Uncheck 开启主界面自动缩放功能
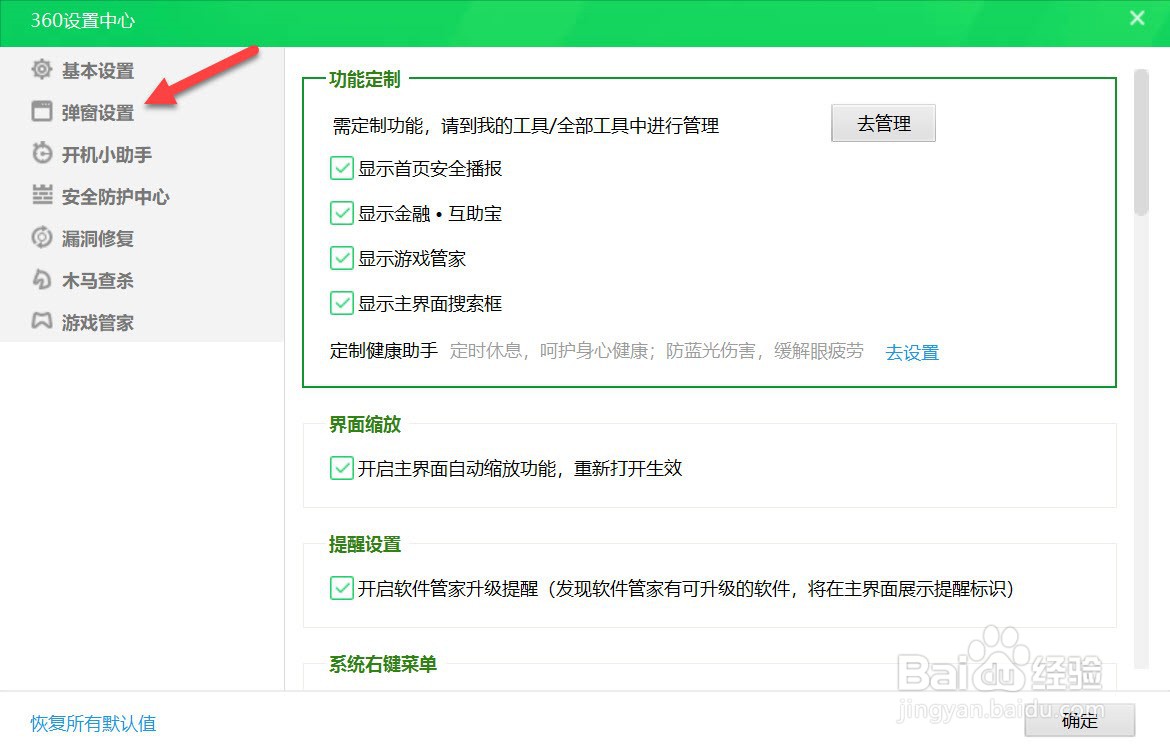1170x750 pixels. (342, 468)
